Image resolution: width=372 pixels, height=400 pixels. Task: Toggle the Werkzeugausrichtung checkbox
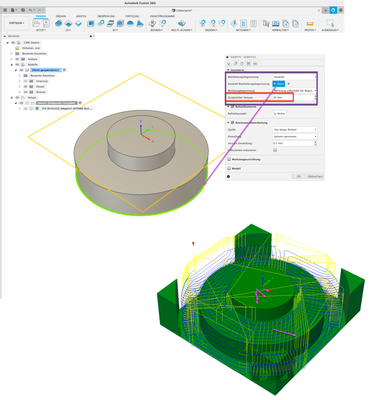pos(229,159)
